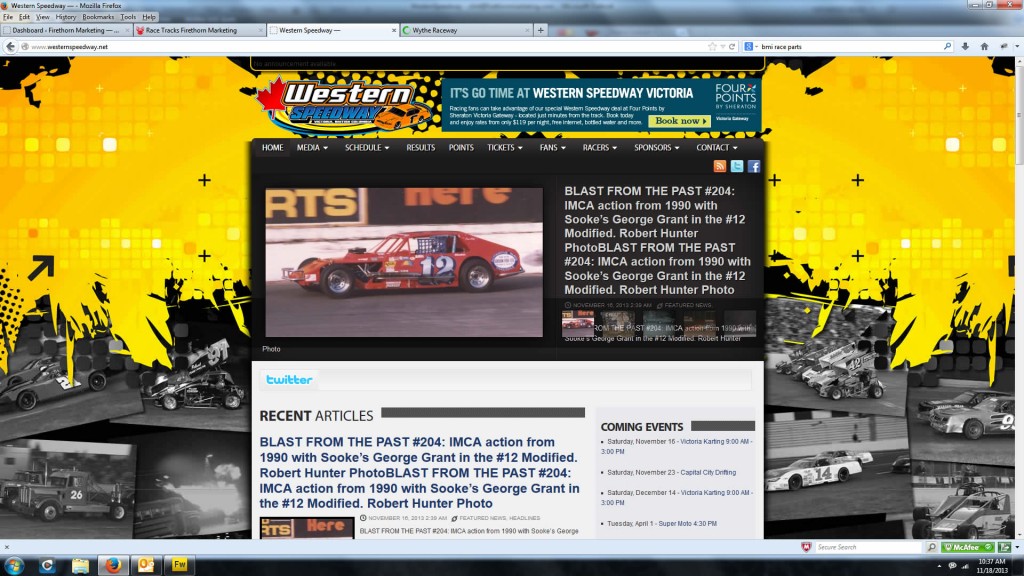The width and height of the screenshot is (1024, 576).
Task: Click the Book now button in the banner
Action: [x=680, y=121]
